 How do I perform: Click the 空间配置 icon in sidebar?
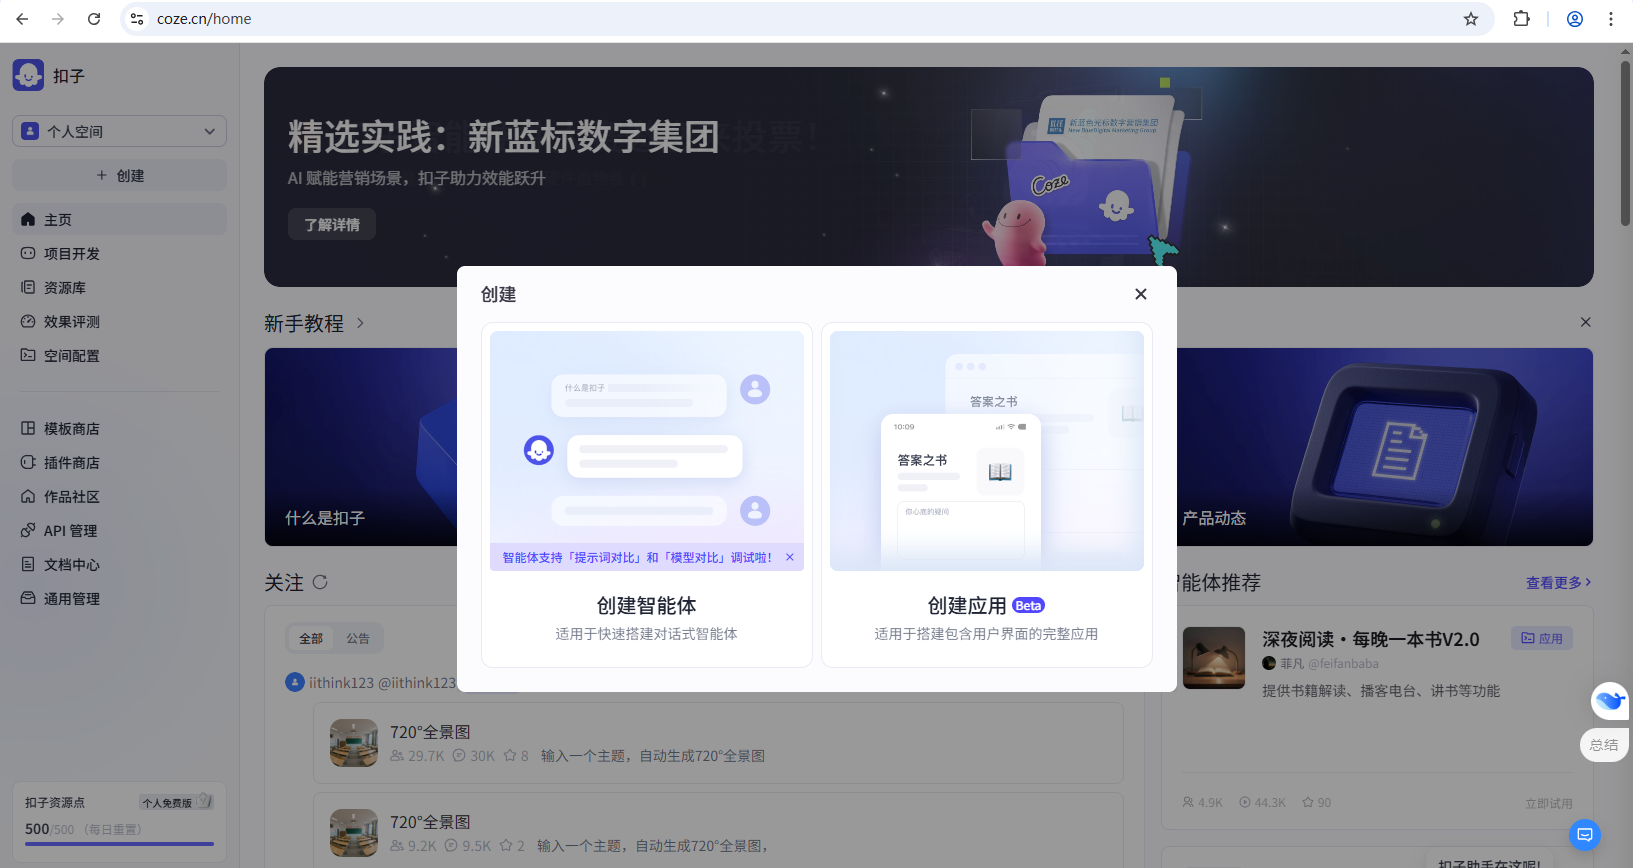point(28,355)
